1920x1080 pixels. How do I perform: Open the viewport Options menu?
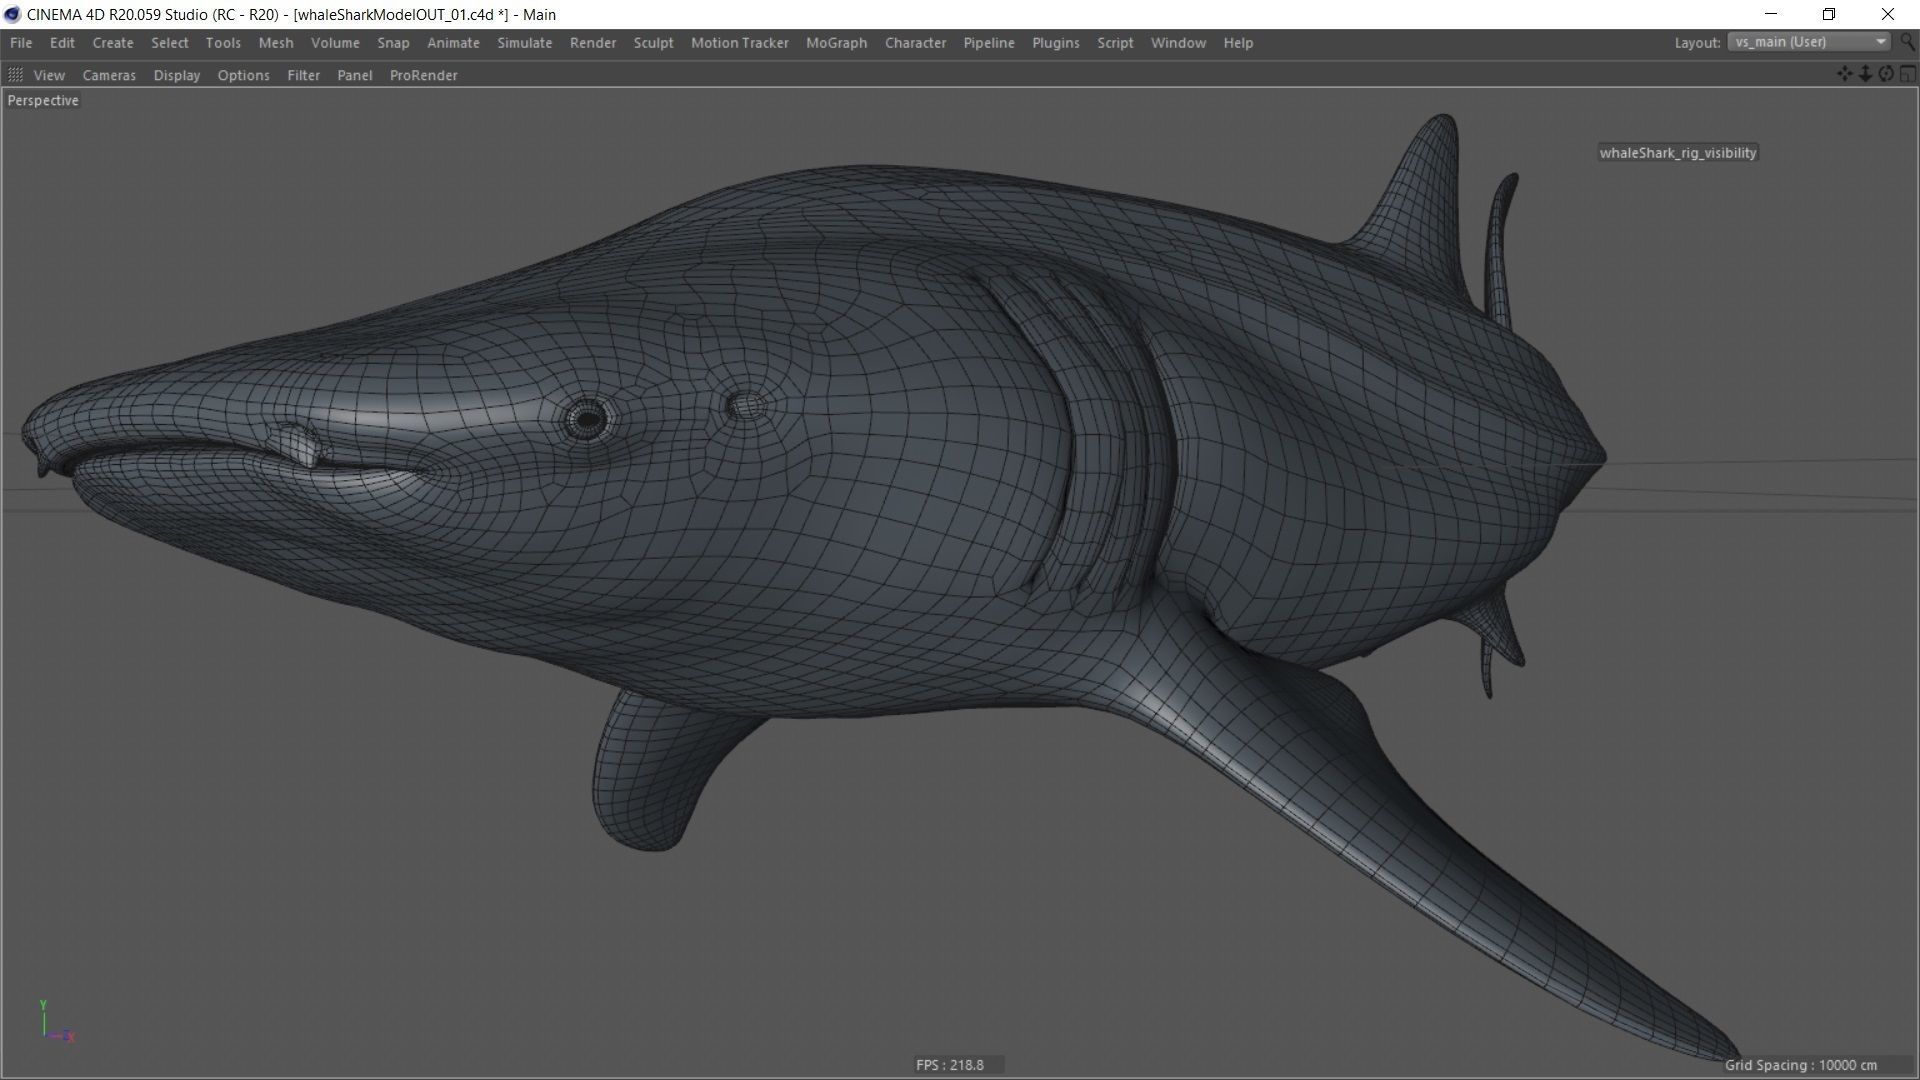[243, 75]
